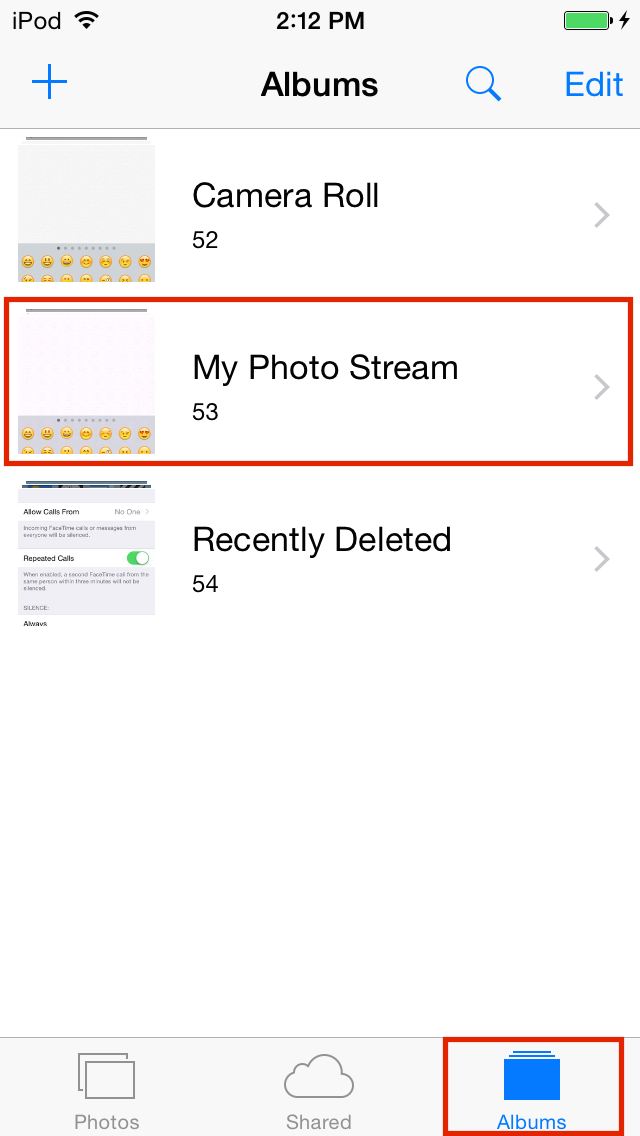The width and height of the screenshot is (640, 1136).
Task: Tap the Shared tab cloud icon
Action: pos(319,1077)
